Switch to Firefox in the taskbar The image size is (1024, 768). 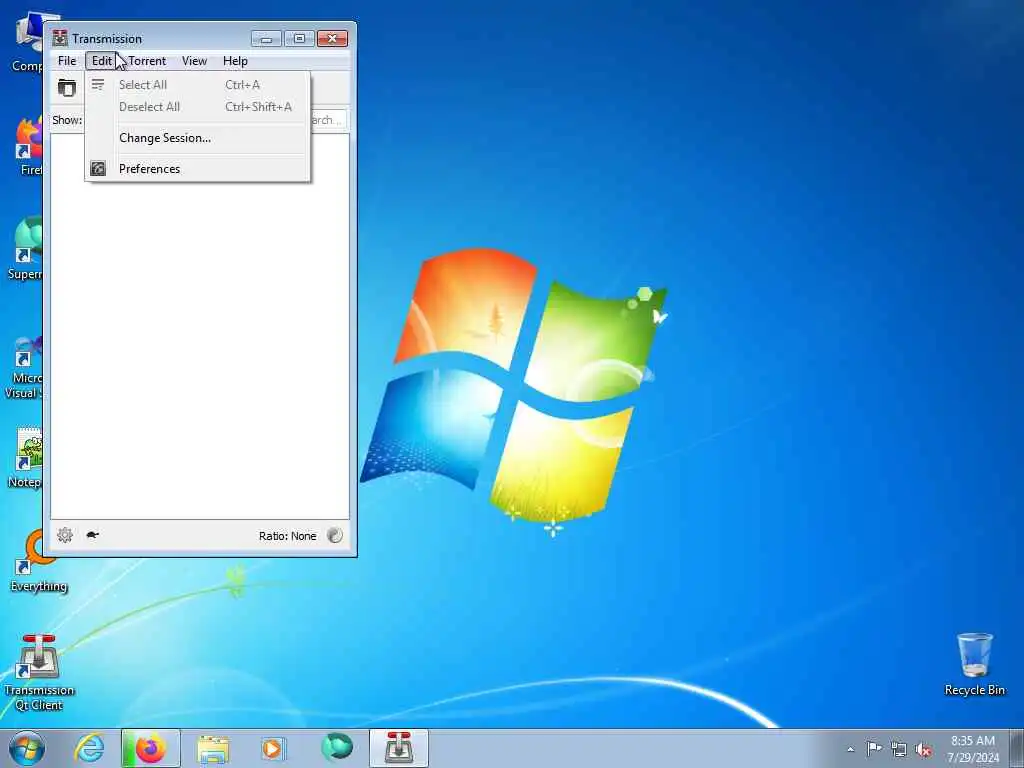pos(150,748)
